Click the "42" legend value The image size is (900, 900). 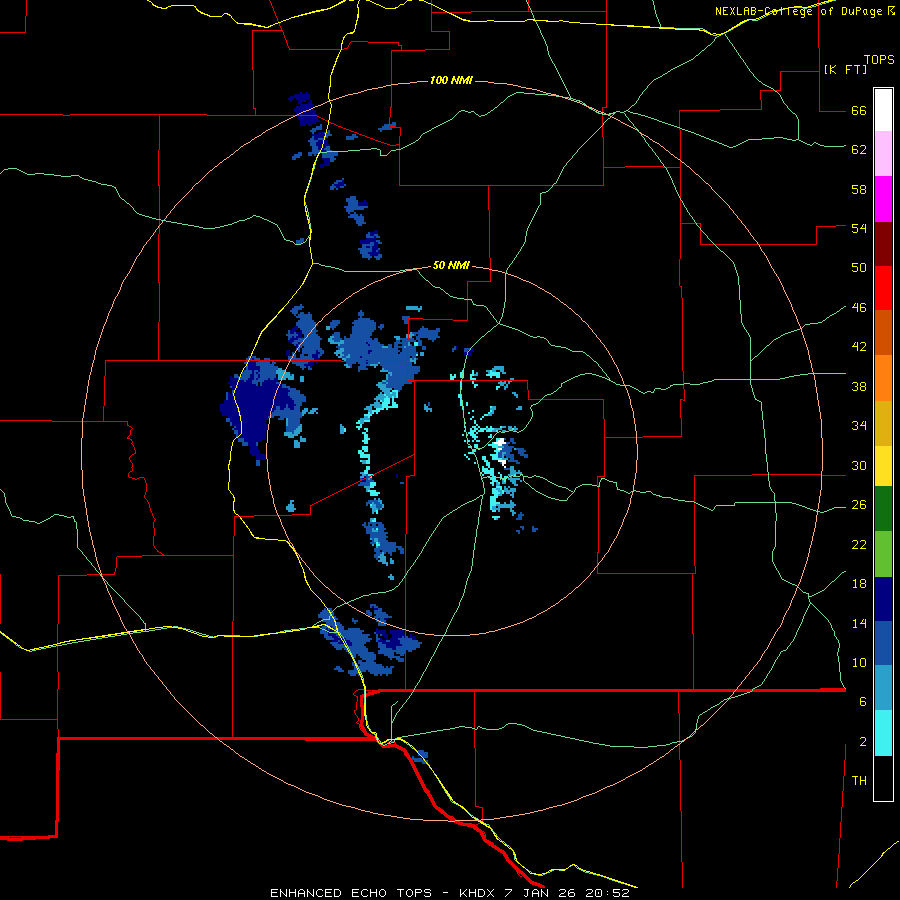(859, 347)
